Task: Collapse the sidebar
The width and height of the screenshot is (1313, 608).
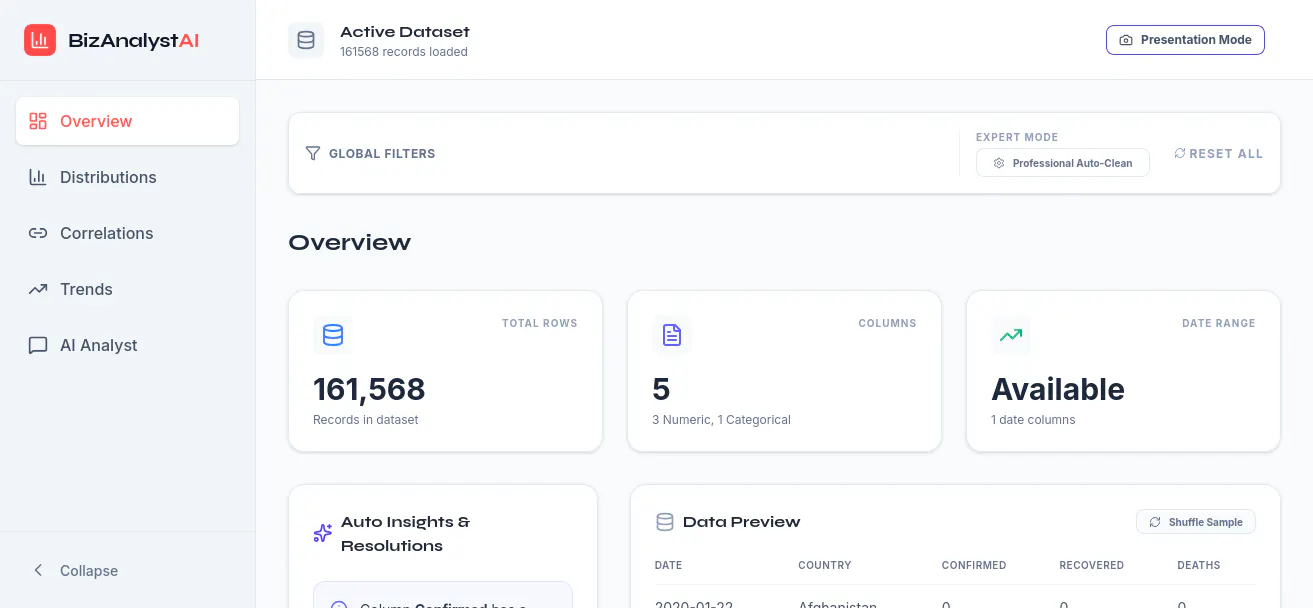Action: (x=127, y=570)
